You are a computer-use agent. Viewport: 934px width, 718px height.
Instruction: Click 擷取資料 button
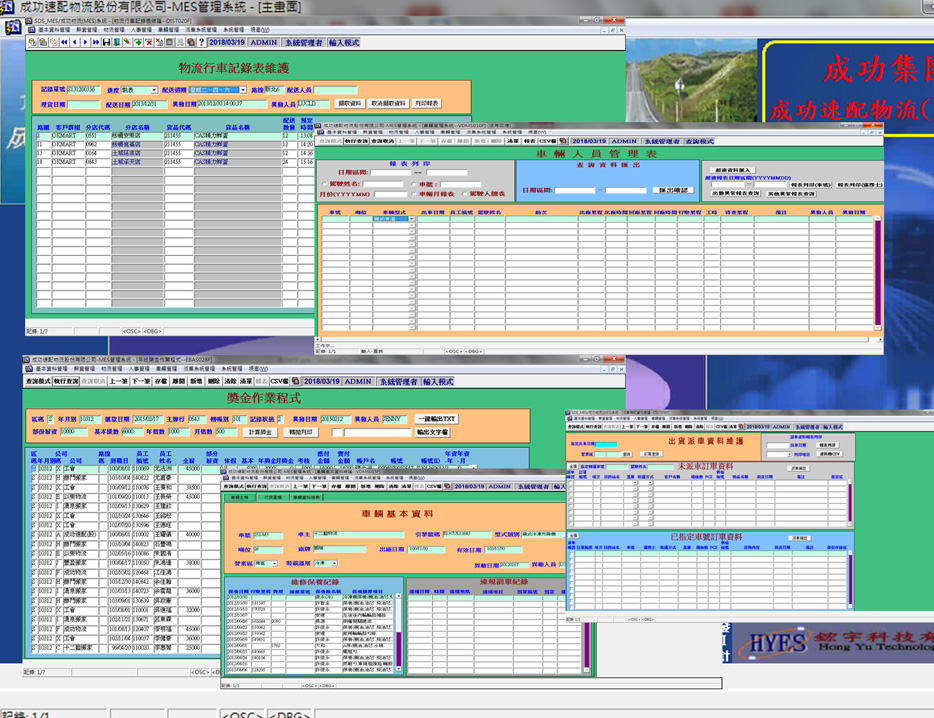tap(350, 104)
